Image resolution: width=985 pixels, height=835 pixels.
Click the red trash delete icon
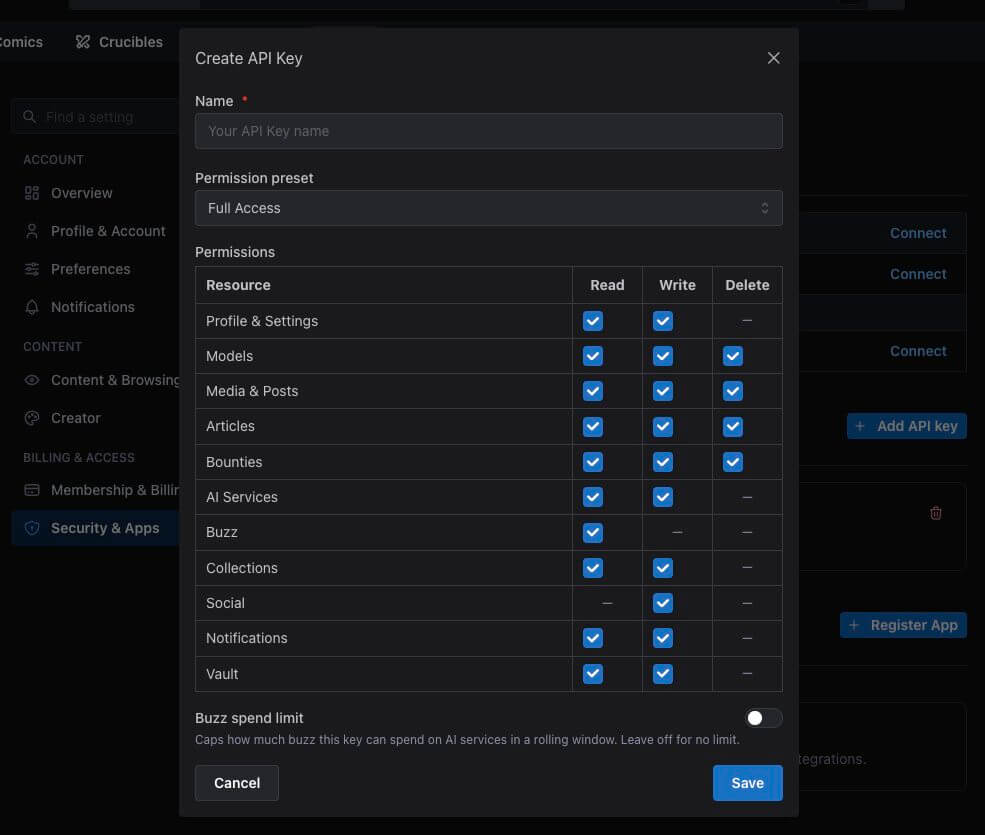[x=935, y=513]
